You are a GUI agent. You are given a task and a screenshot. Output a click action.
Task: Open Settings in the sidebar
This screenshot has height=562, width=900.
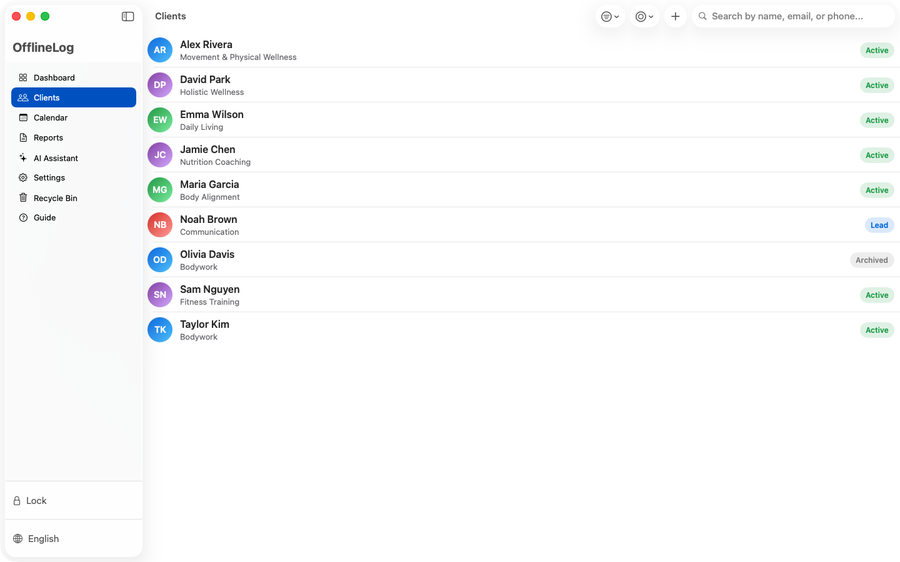pyautogui.click(x=73, y=178)
